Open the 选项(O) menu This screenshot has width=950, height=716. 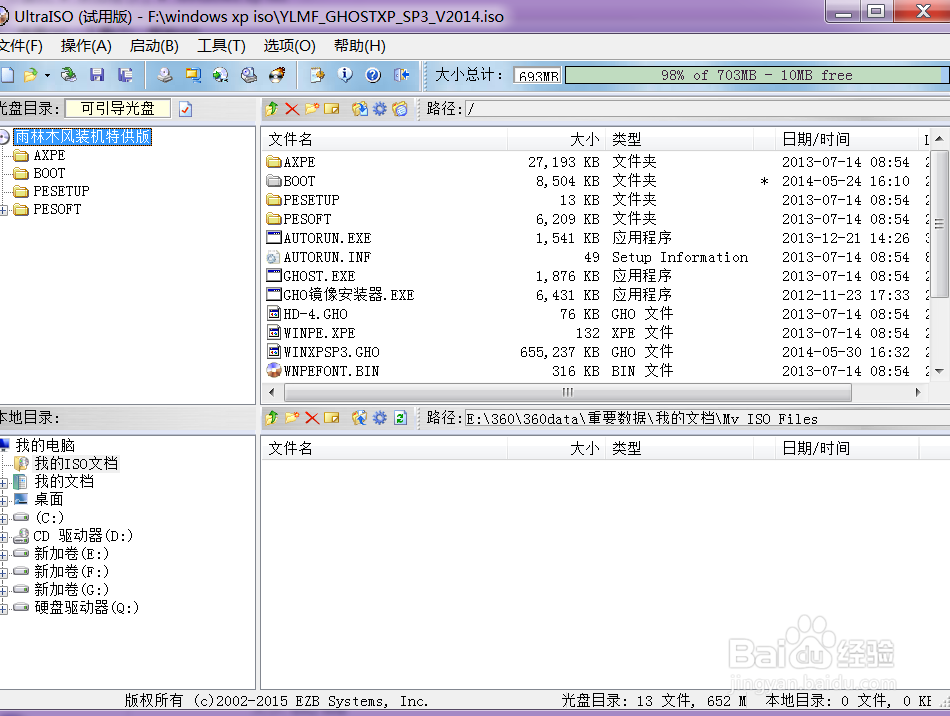coord(289,46)
